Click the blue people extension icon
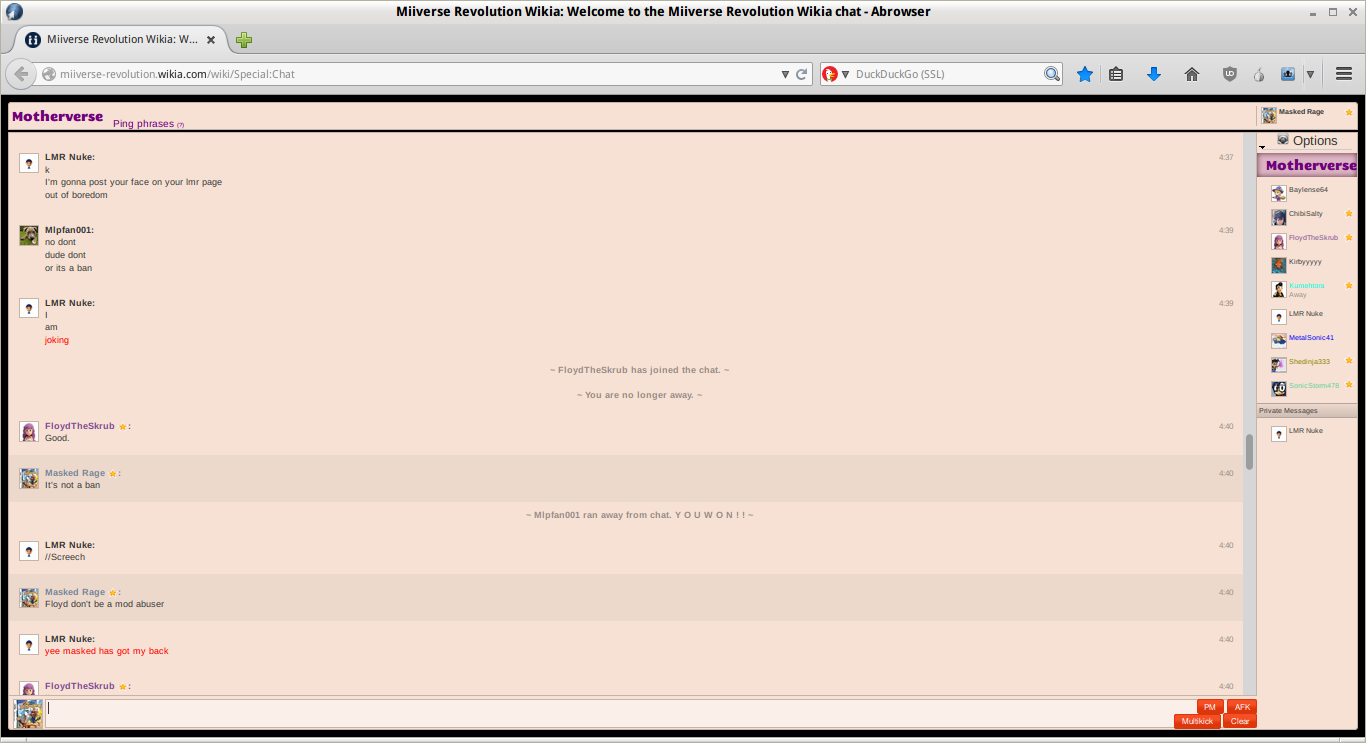The width and height of the screenshot is (1366, 743). 1288,74
